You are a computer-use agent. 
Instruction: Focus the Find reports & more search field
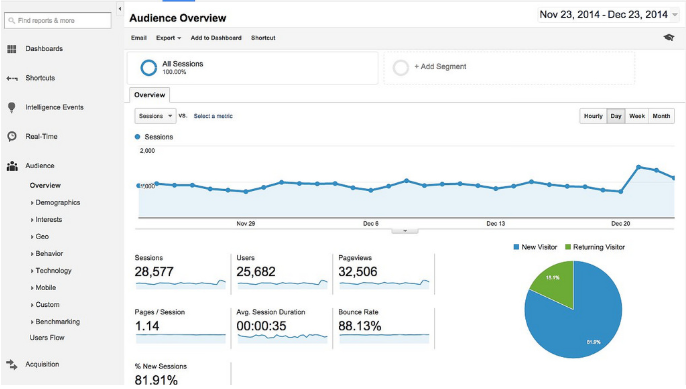58,21
